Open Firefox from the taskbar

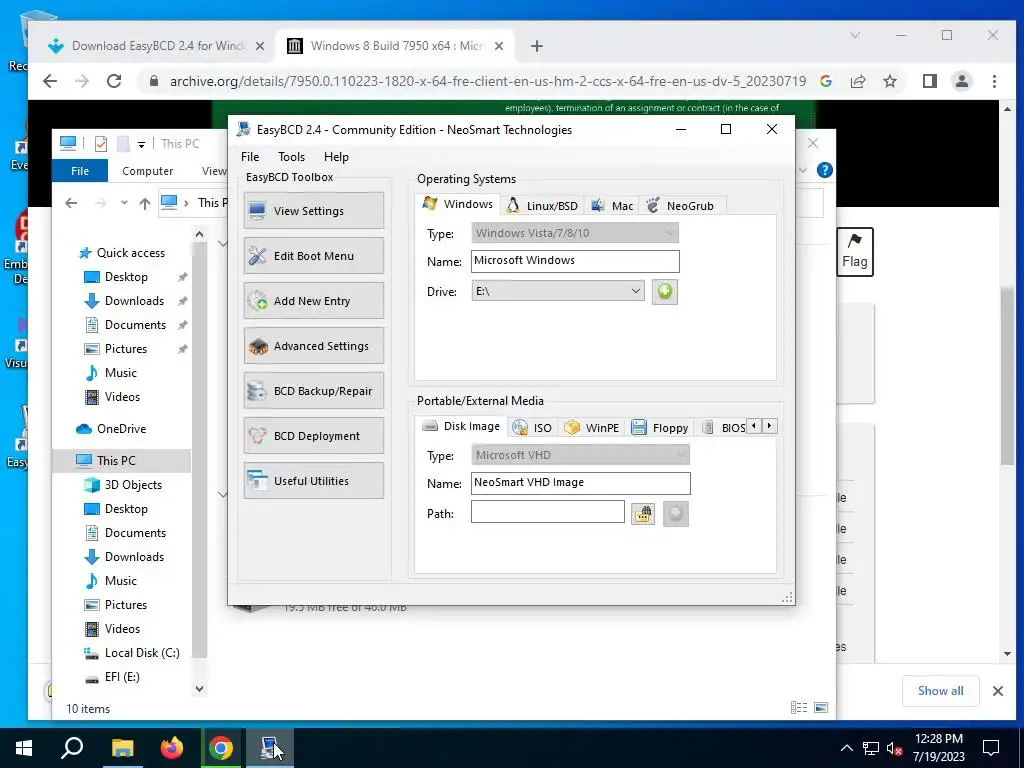click(x=172, y=748)
